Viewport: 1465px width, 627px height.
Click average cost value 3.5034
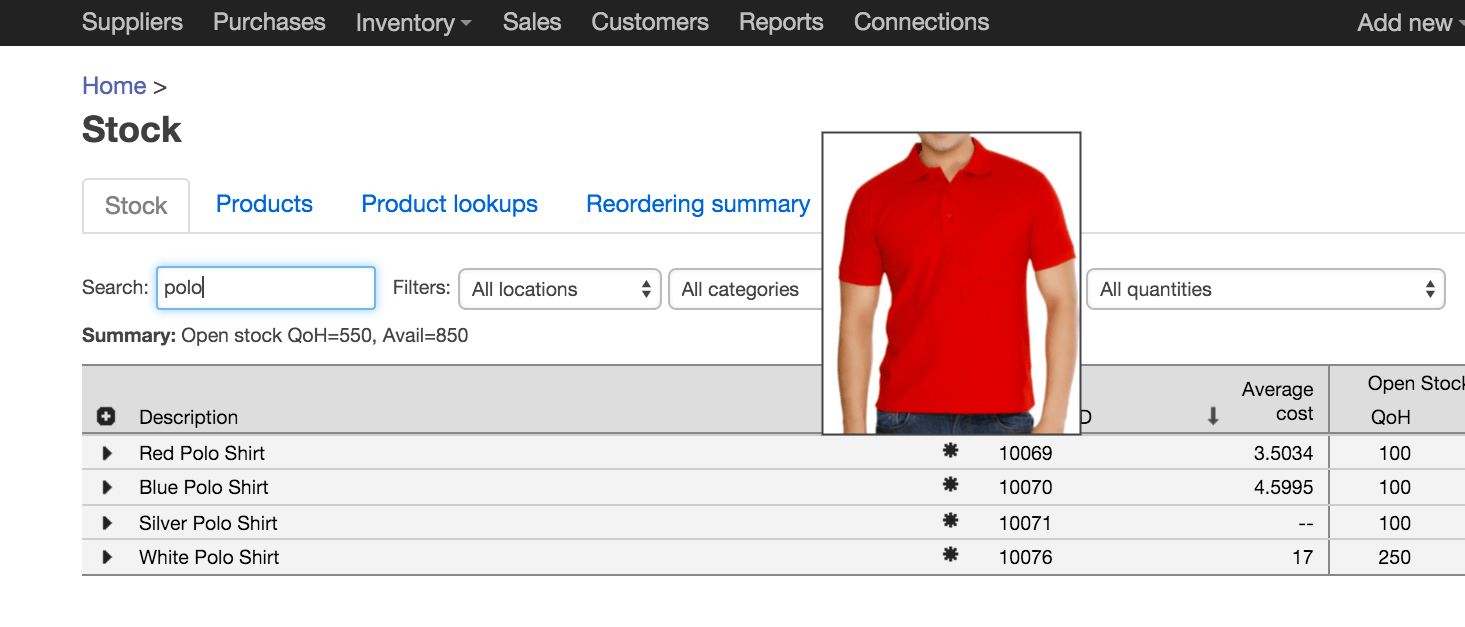[1283, 453]
